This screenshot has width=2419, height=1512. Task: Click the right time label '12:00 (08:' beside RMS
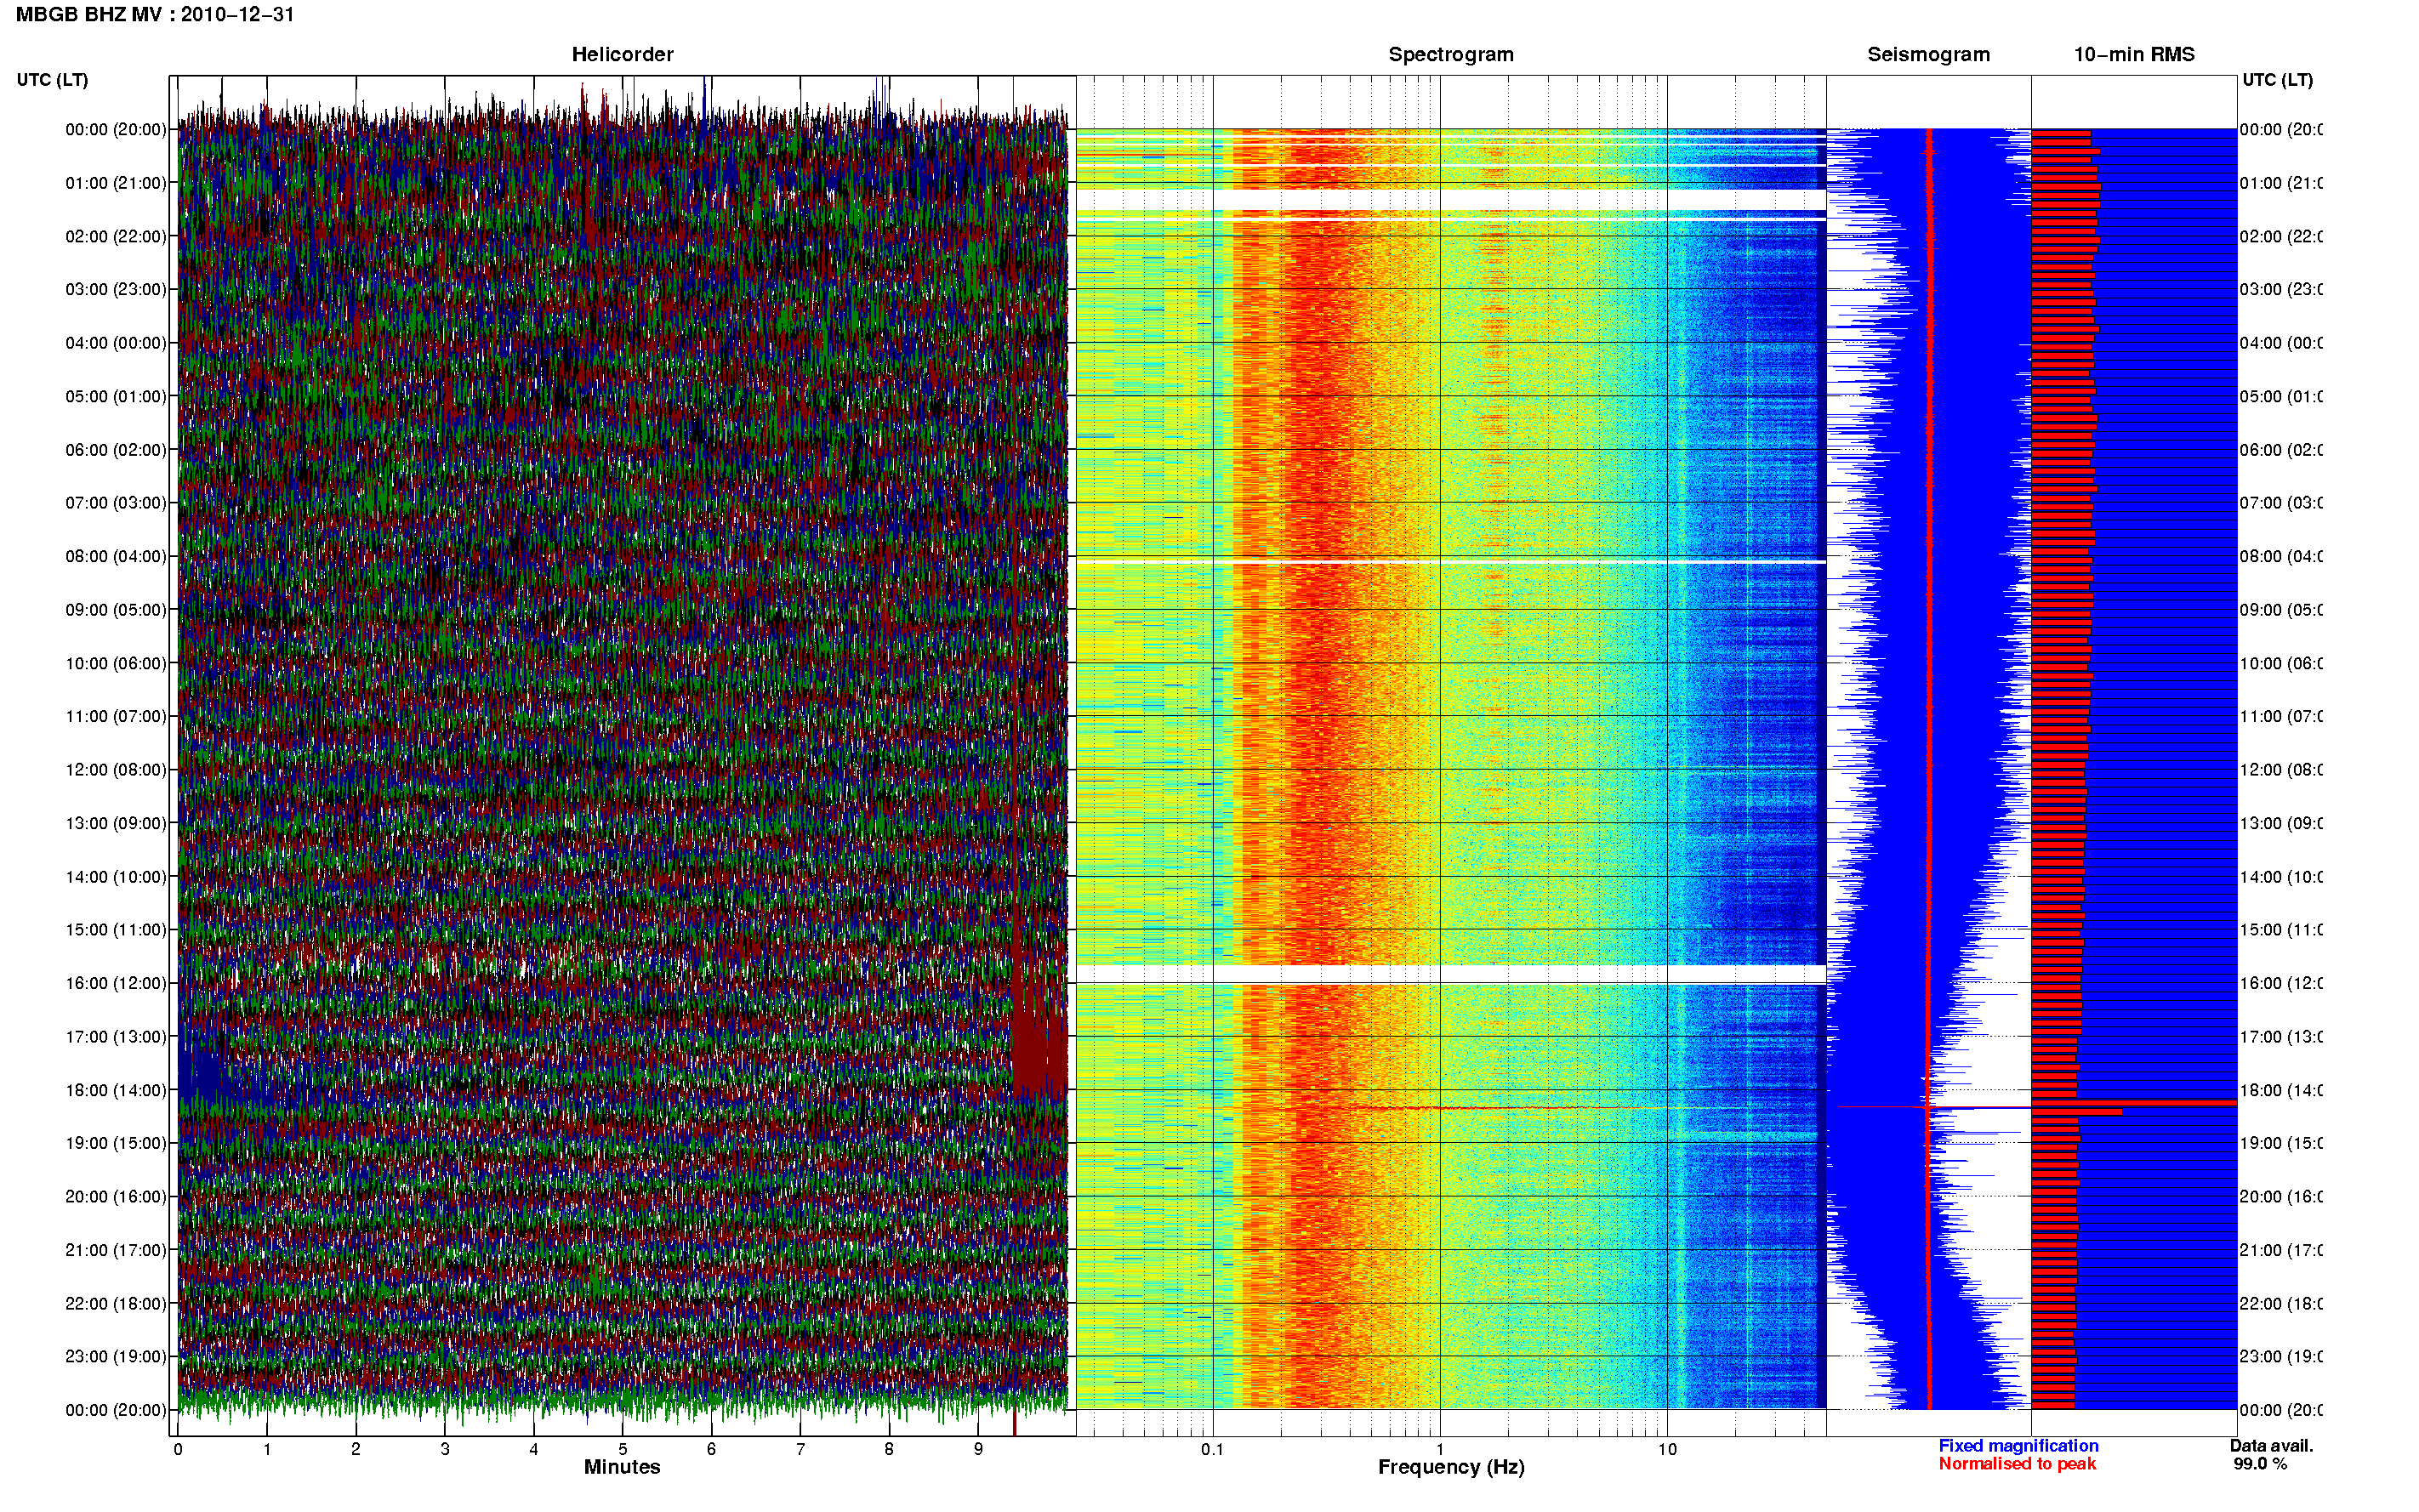[x=2281, y=770]
